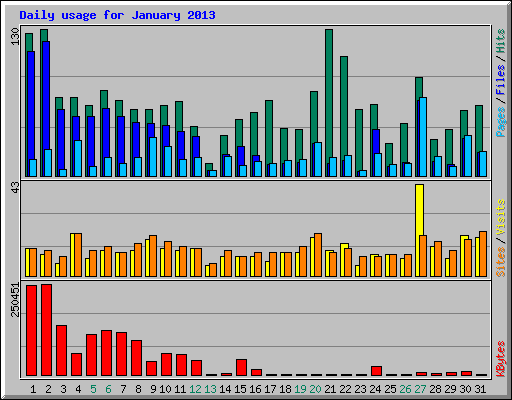Click the light blue Pages bar for day 4

(x=78, y=158)
